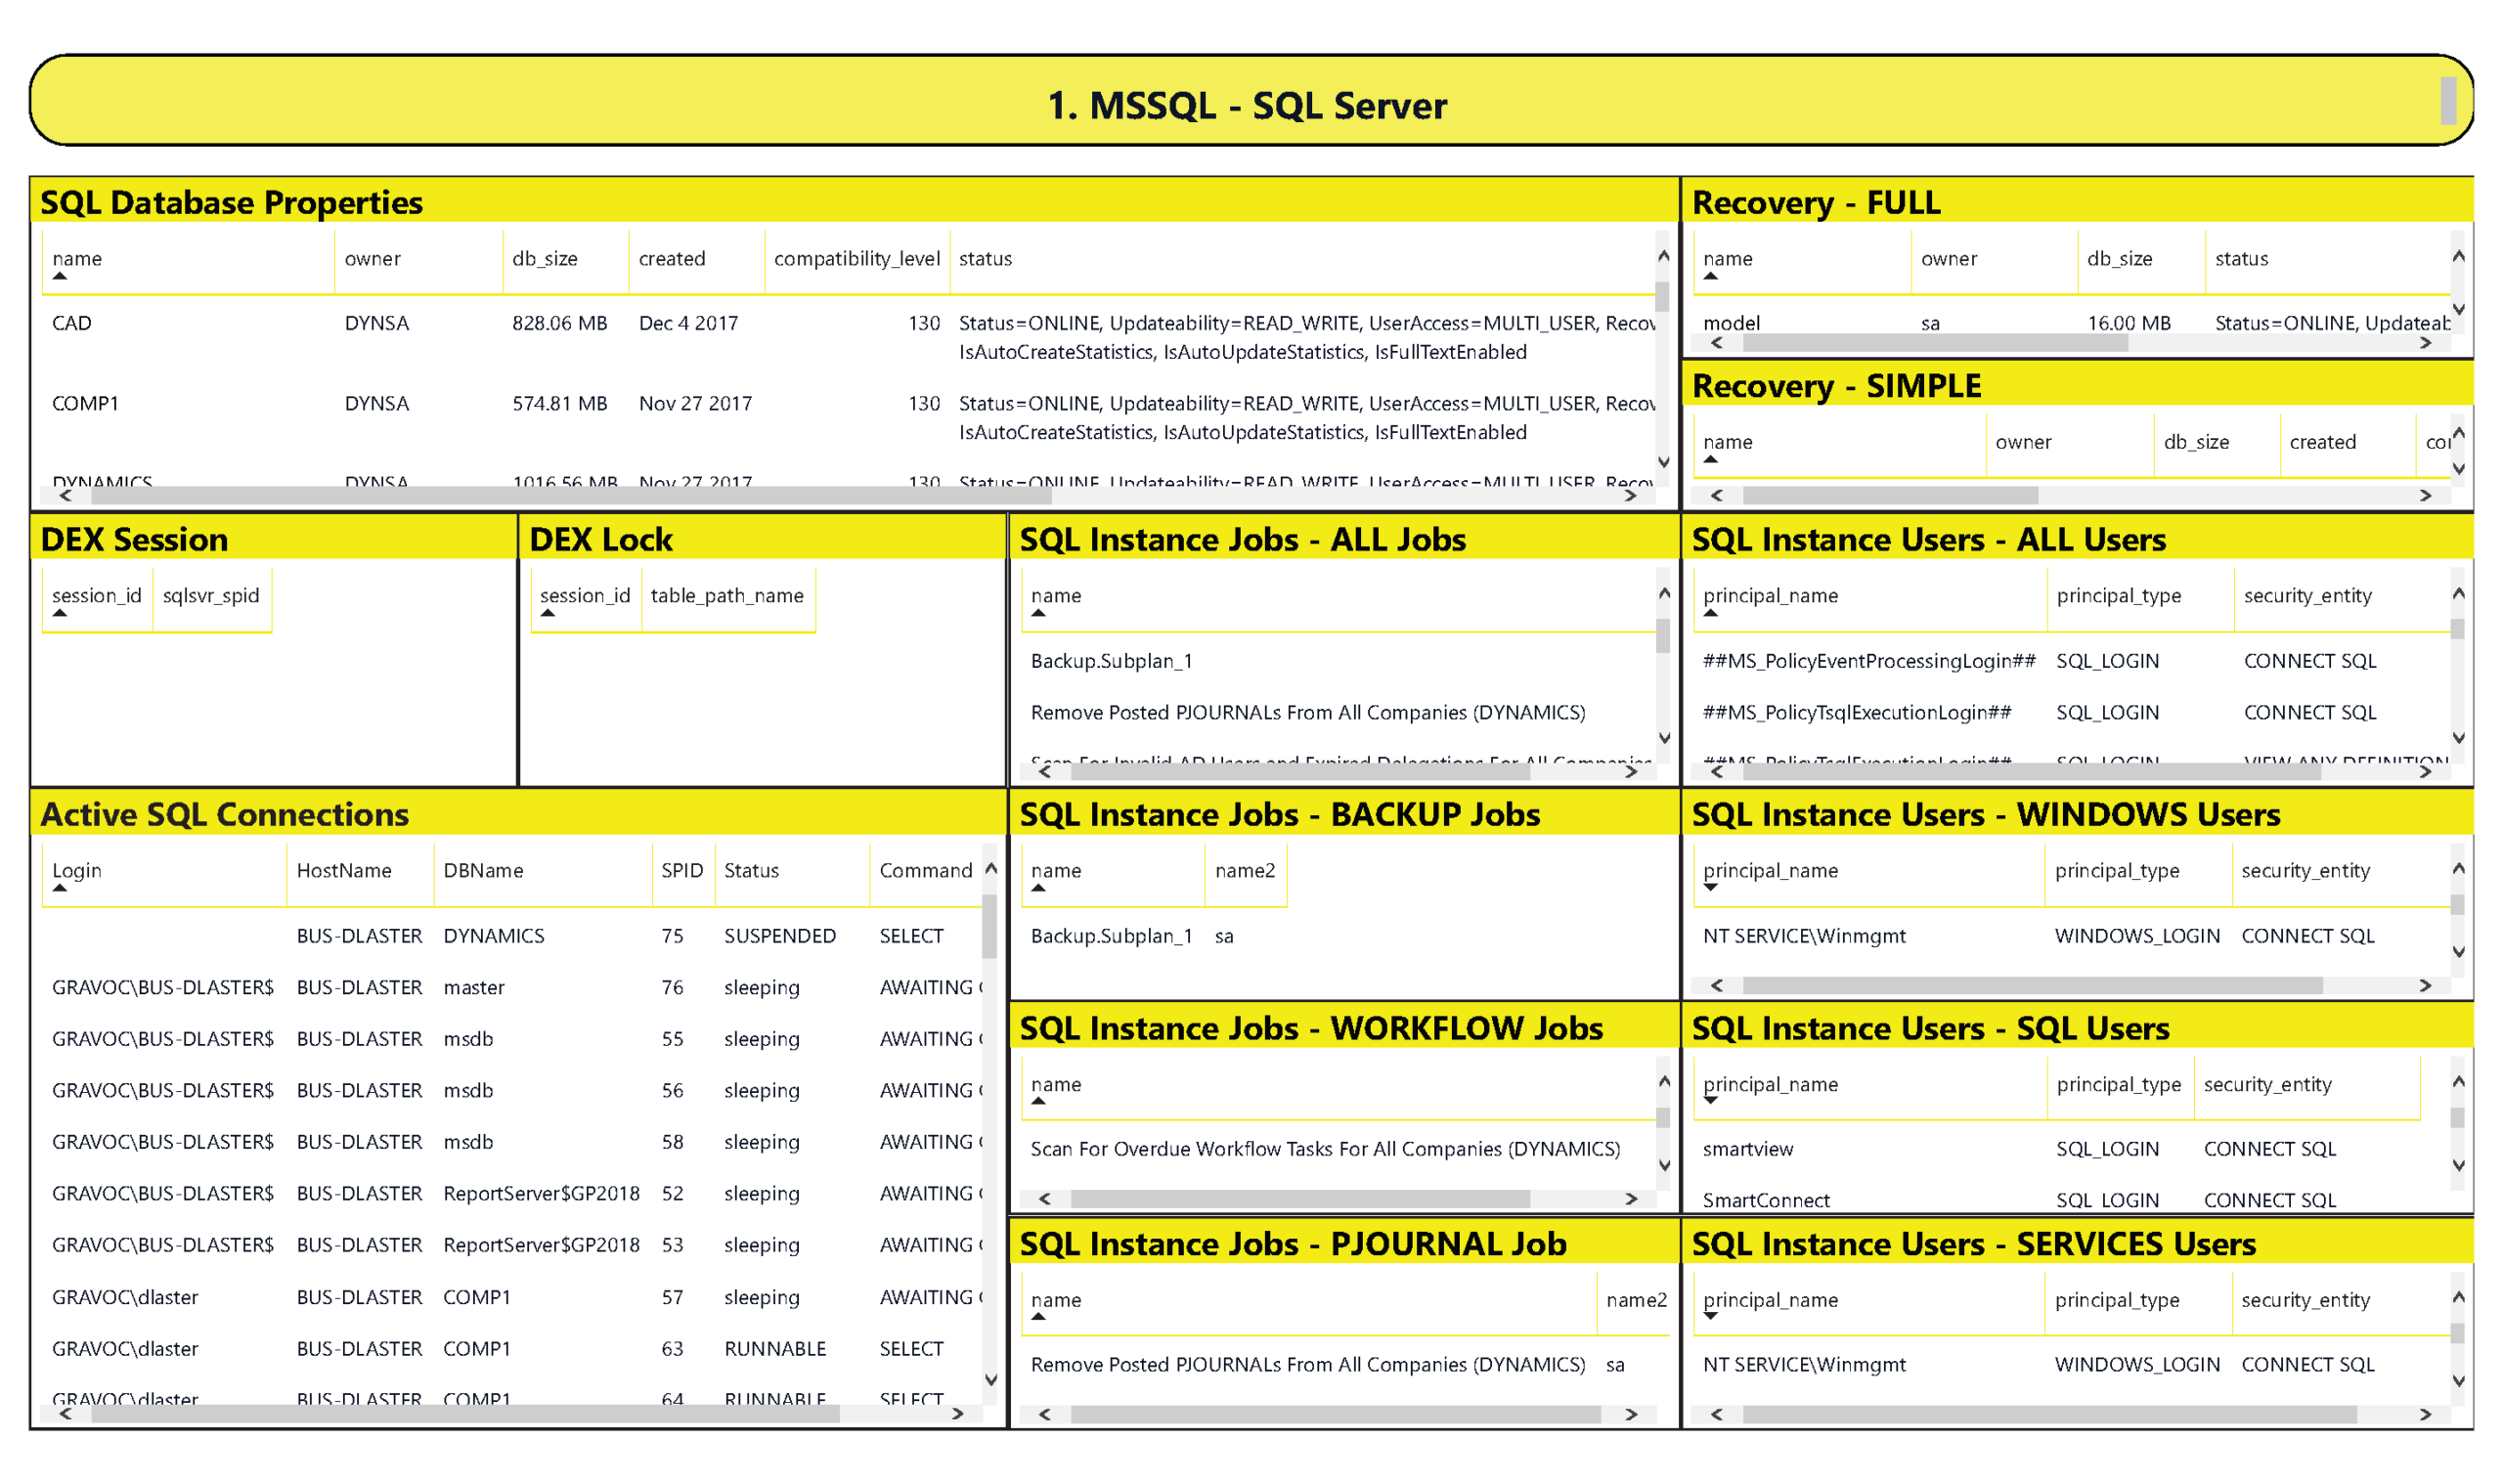This screenshot has width=2503, height=1484.
Task: Click up scroll arrow in ALL Jobs panel
Action: coord(1664,594)
